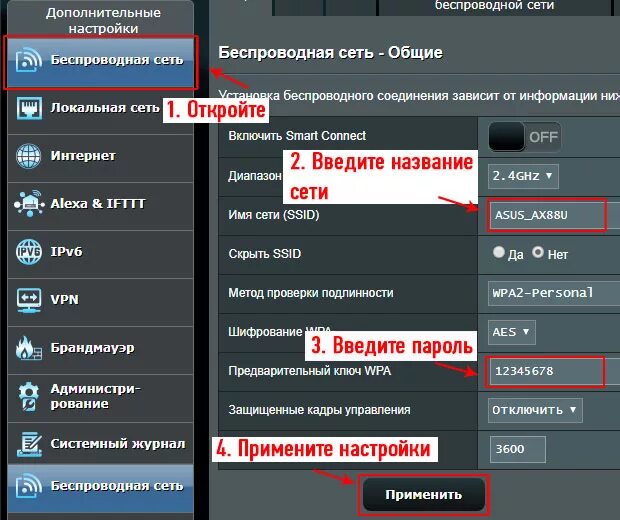Click Защищенные кадры управления label
The width and height of the screenshot is (620, 520).
tap(319, 410)
